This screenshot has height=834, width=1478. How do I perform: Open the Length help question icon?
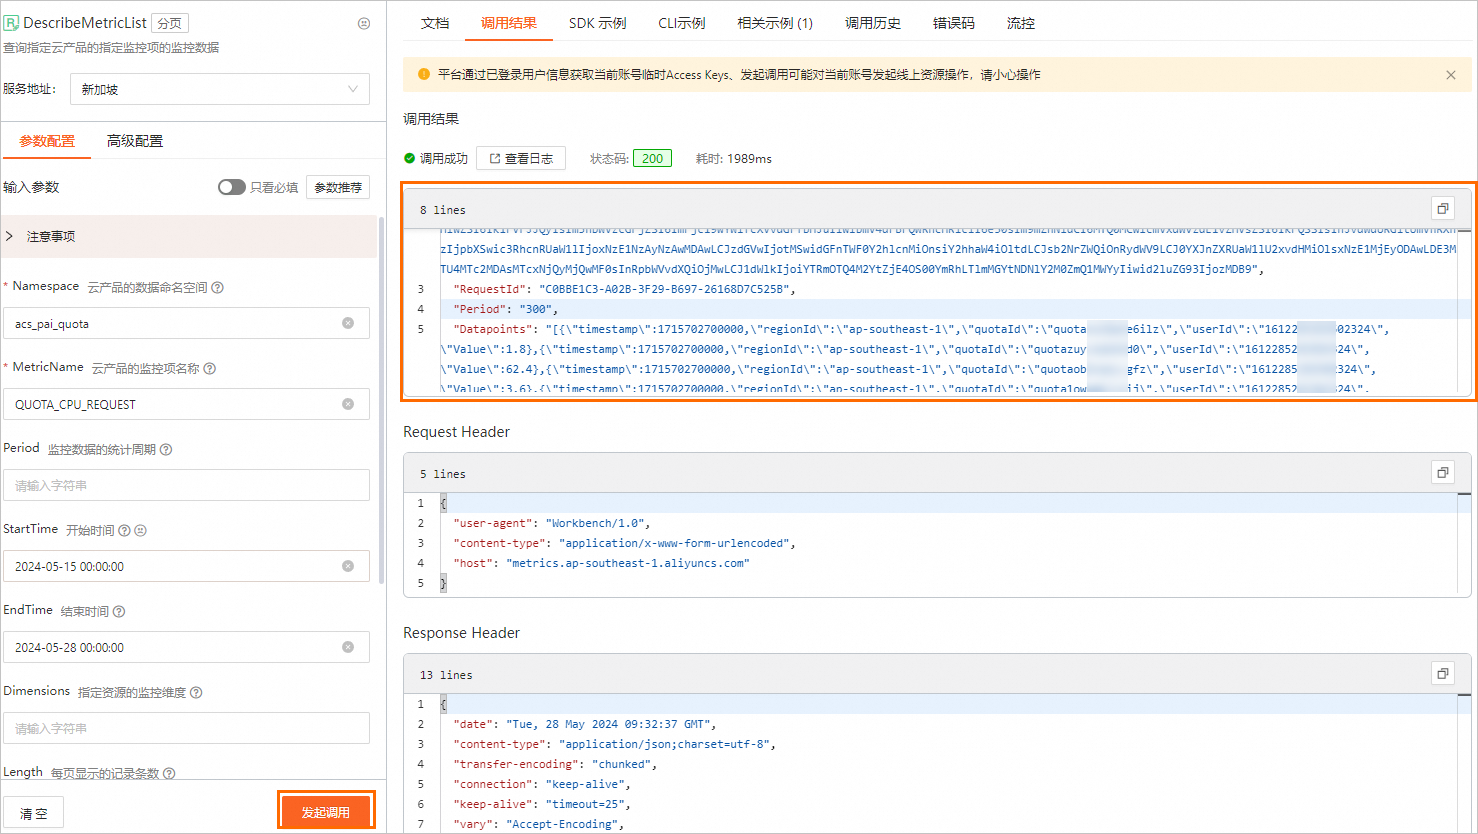pyautogui.click(x=169, y=773)
